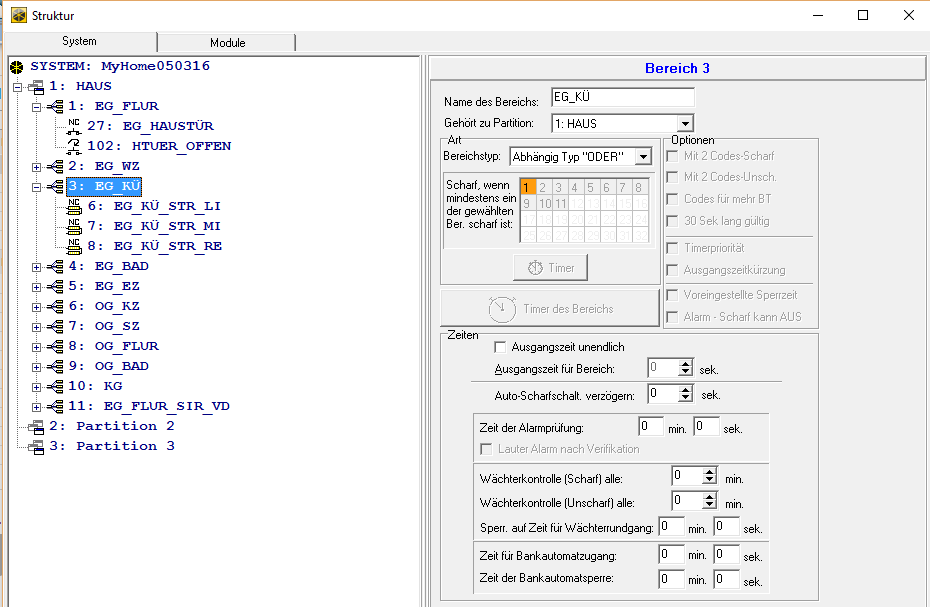Switch to the System tab
Viewport: 930px width, 607px height.
79,42
